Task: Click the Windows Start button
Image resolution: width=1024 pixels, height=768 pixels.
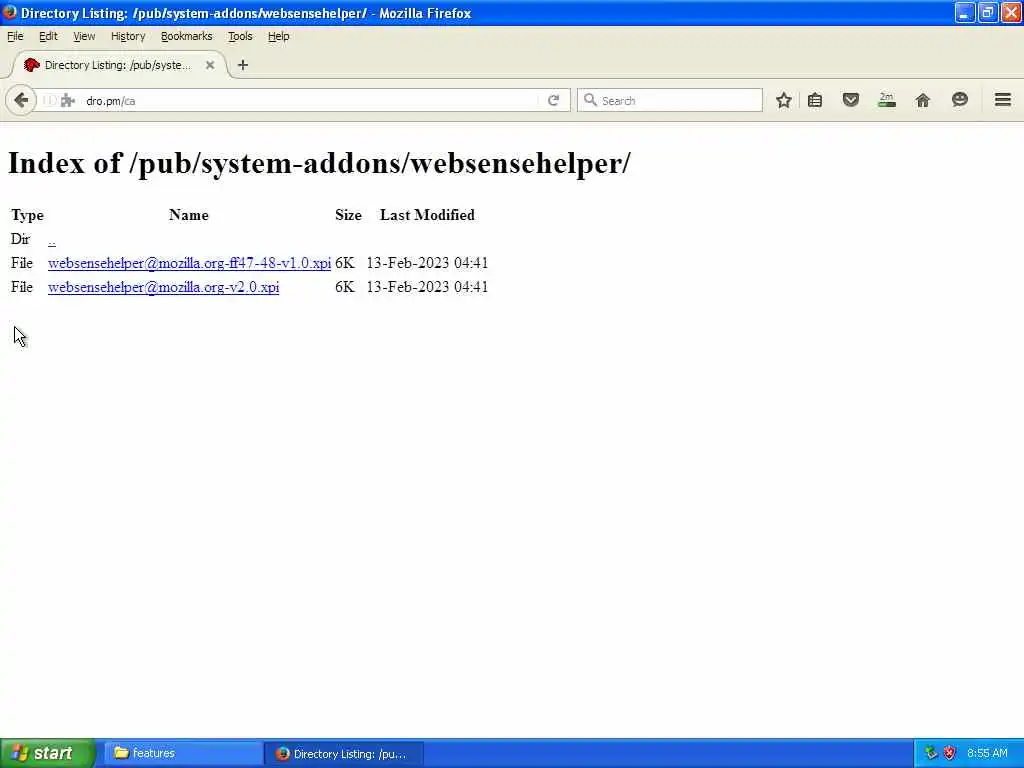Action: [x=47, y=753]
